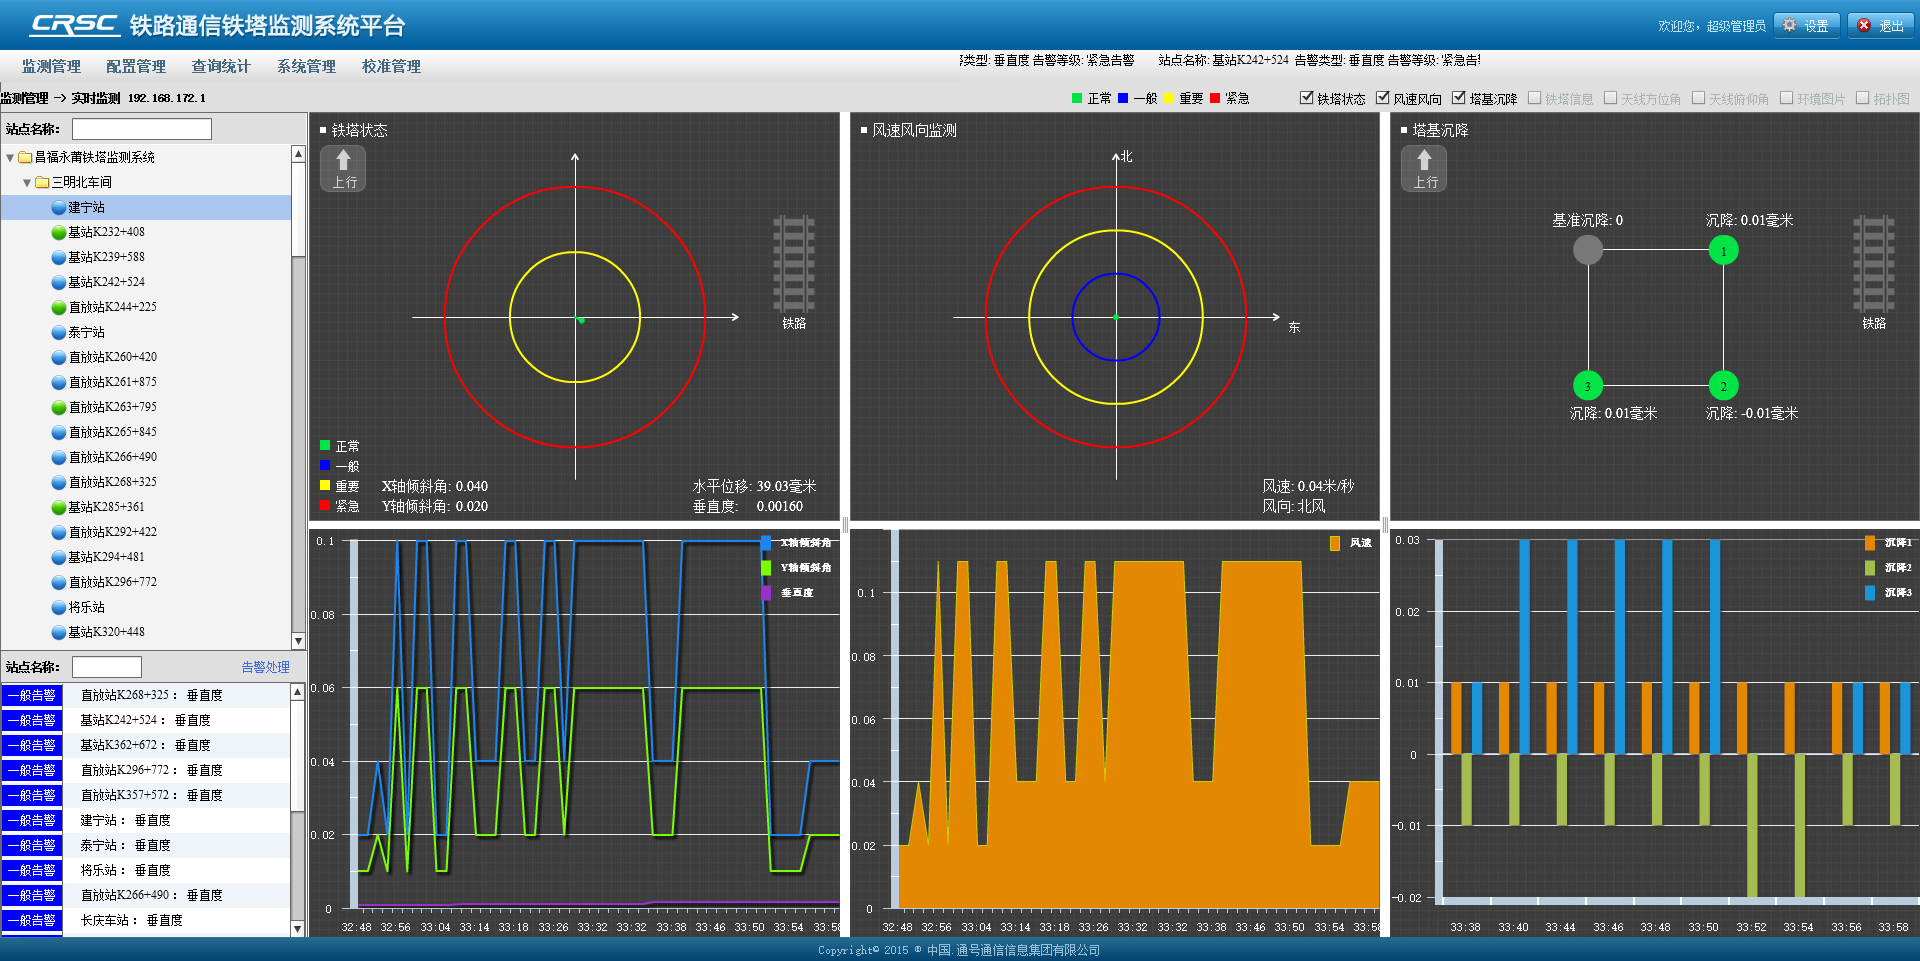Toggle the 塔基沉降 checkbox
The image size is (1920, 961).
point(1459,98)
